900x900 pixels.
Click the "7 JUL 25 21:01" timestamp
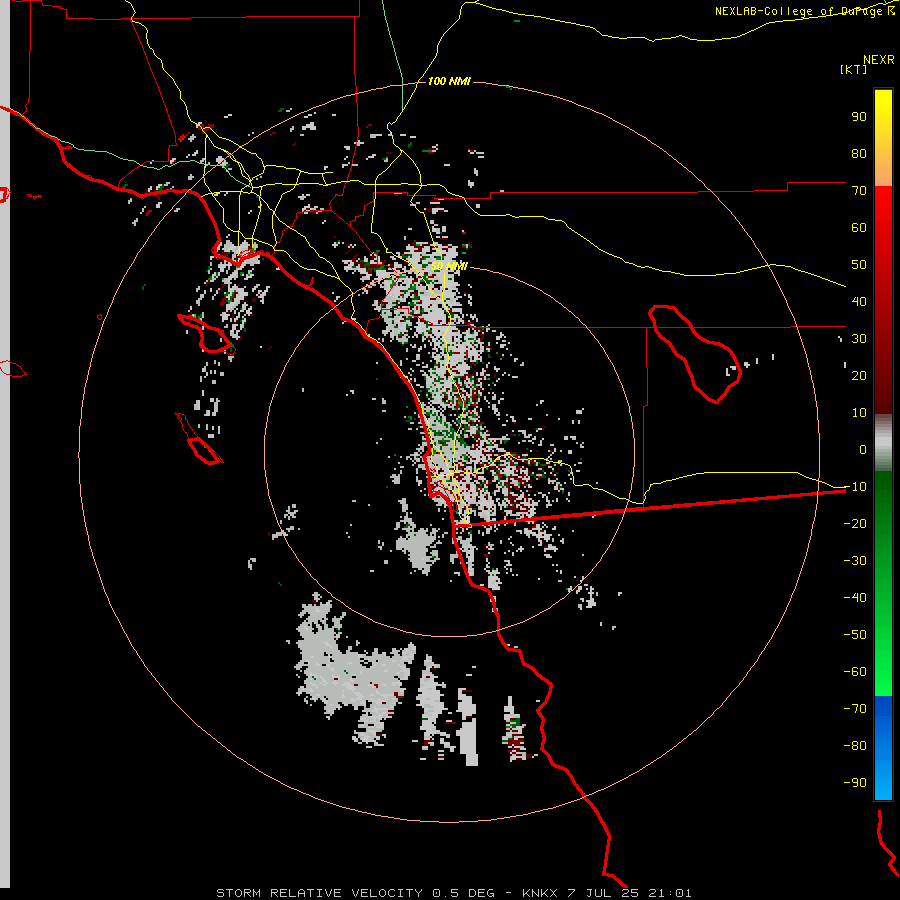point(630,893)
